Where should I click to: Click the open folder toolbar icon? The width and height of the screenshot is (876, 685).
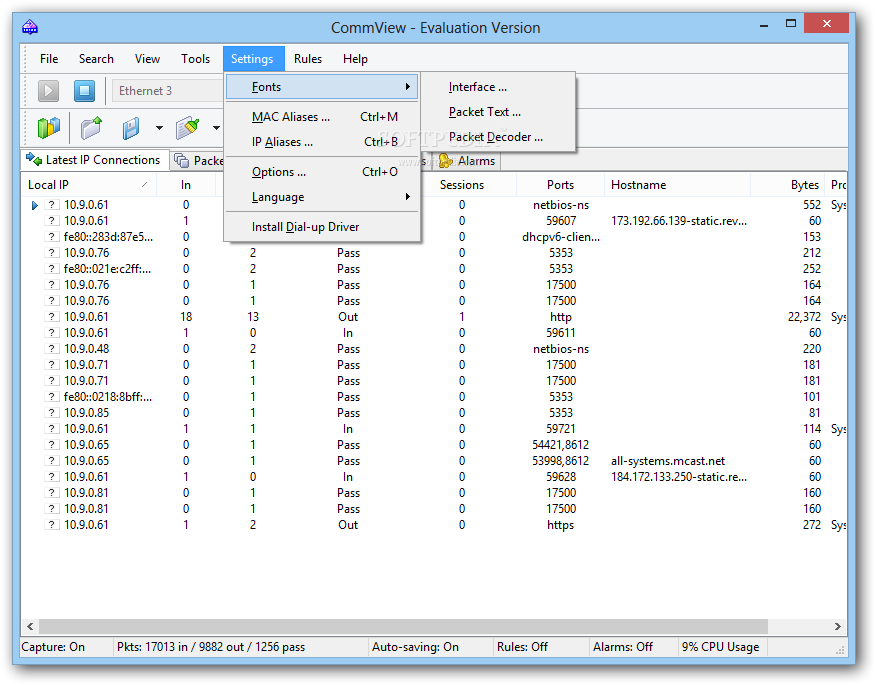pyautogui.click(x=92, y=128)
